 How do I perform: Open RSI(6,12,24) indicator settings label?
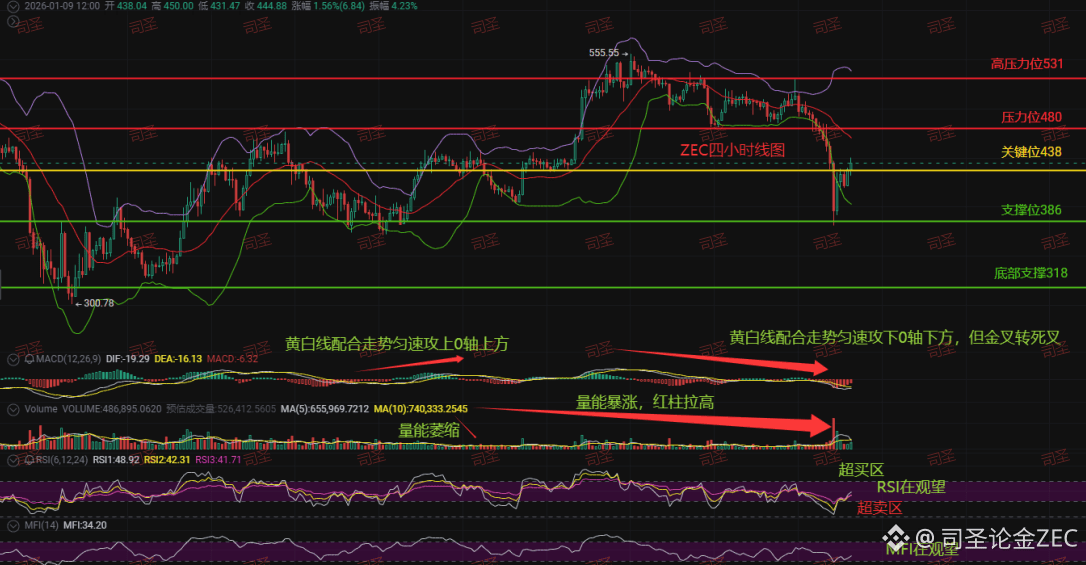point(61,460)
